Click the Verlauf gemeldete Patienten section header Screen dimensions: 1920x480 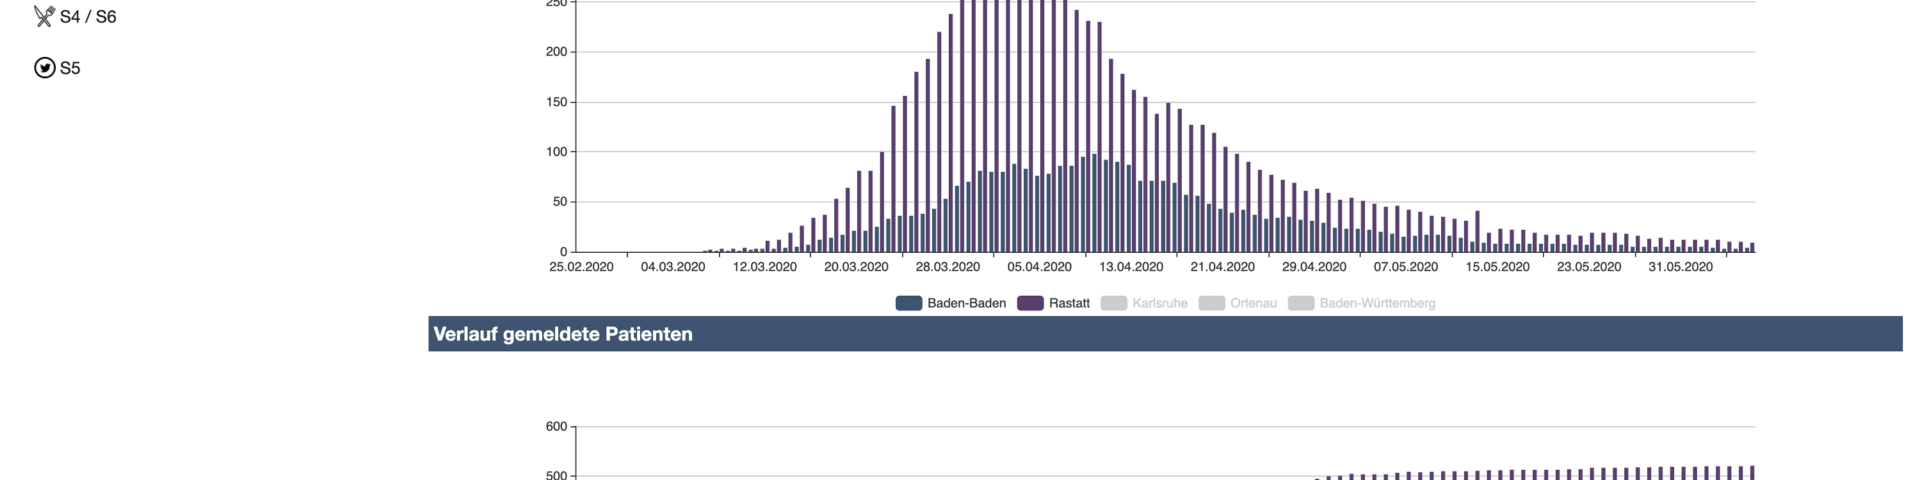(563, 334)
